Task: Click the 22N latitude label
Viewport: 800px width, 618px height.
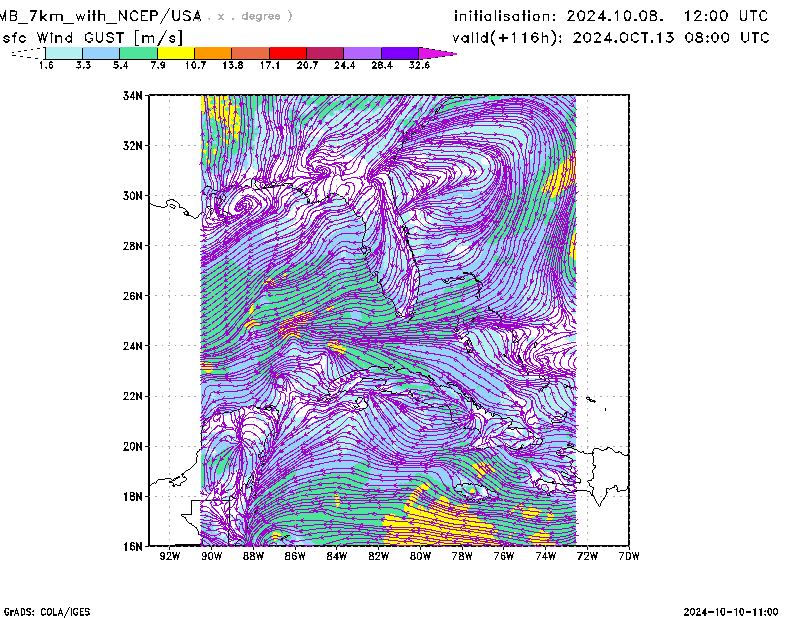Action: (133, 396)
